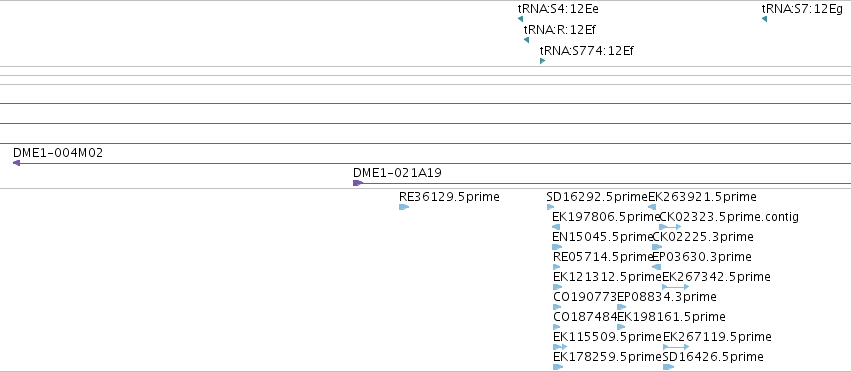Click the blue glyph under EK267119.5prime
The width and height of the screenshot is (851, 372).
tap(676, 347)
